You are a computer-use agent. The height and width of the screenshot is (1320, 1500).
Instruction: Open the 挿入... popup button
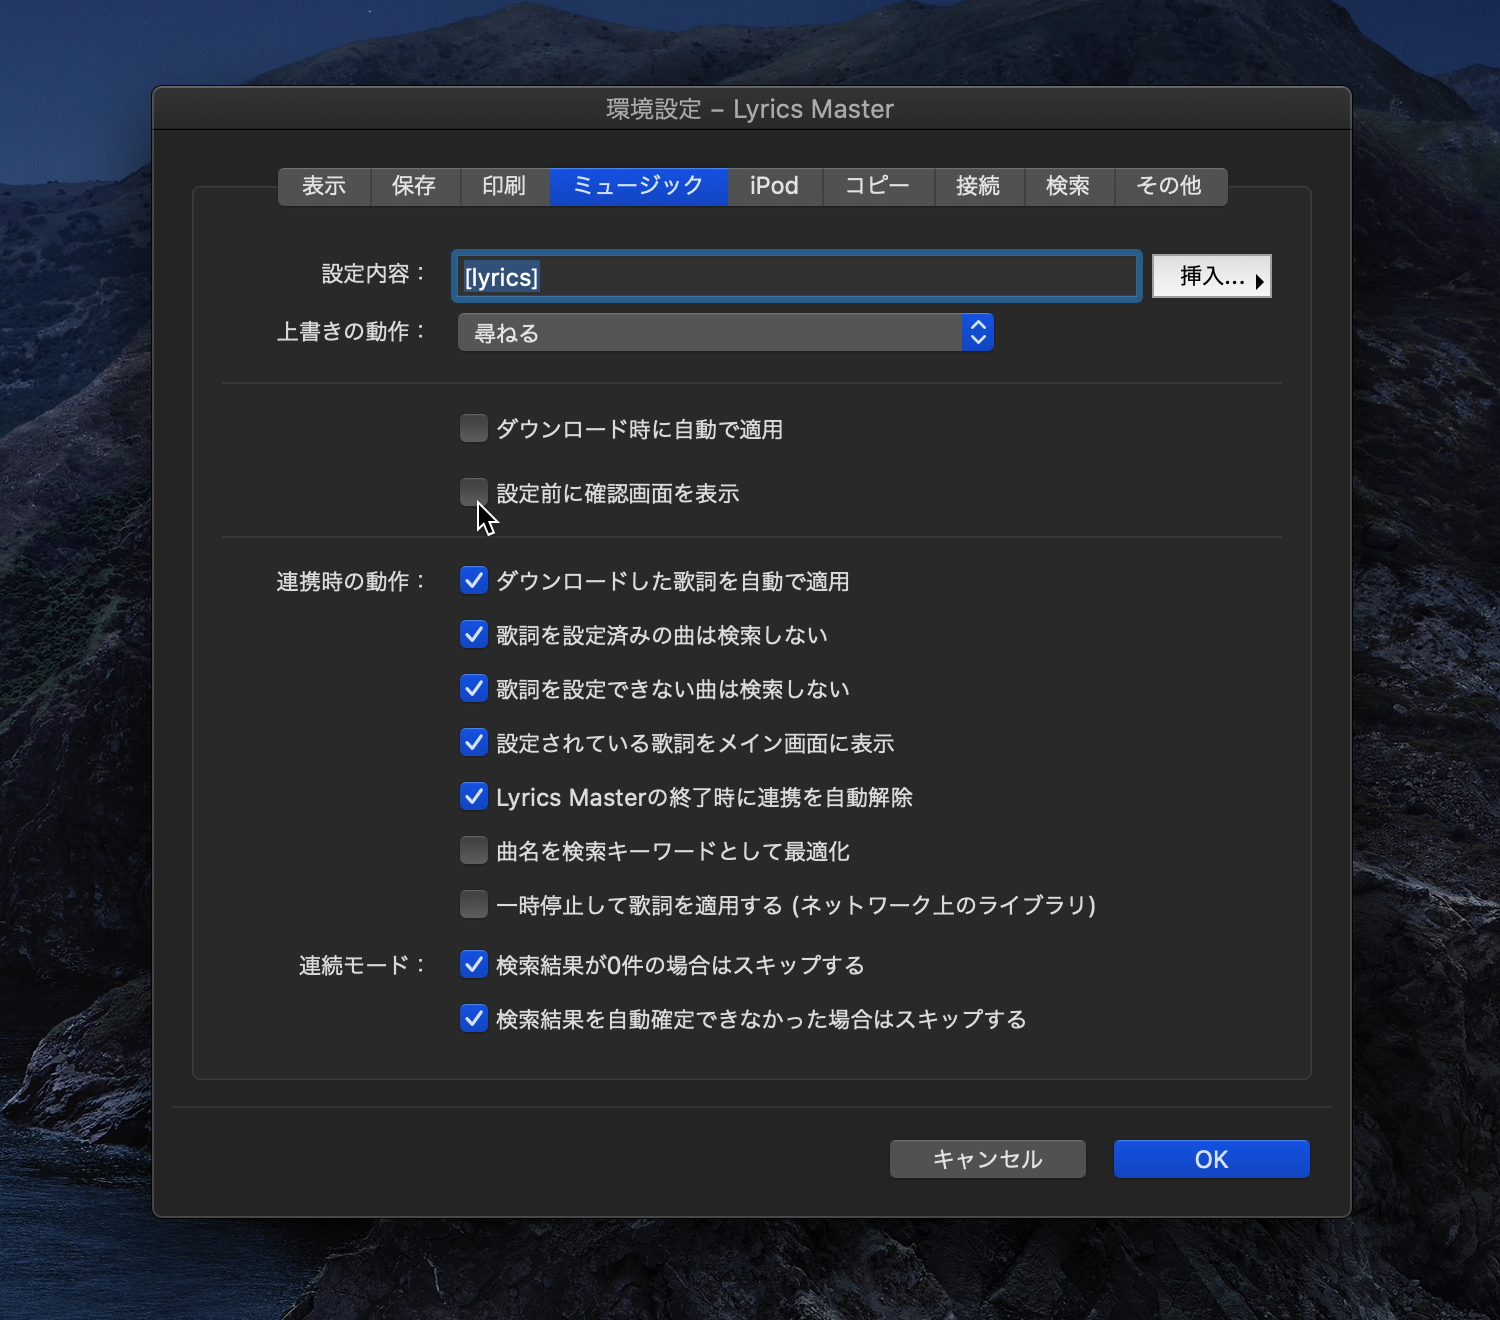(x=1211, y=277)
